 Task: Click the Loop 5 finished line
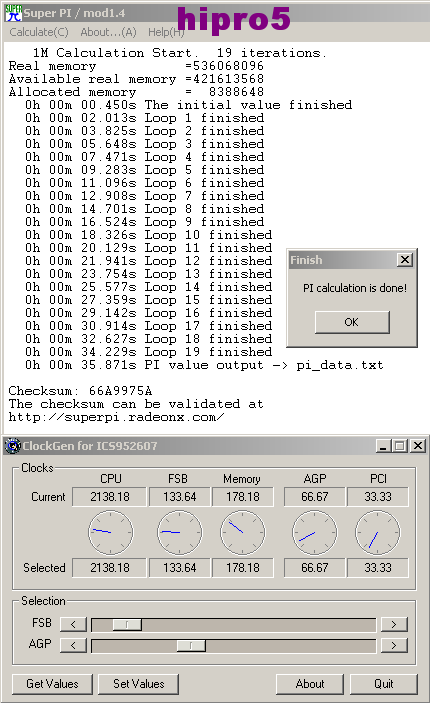coord(145,170)
